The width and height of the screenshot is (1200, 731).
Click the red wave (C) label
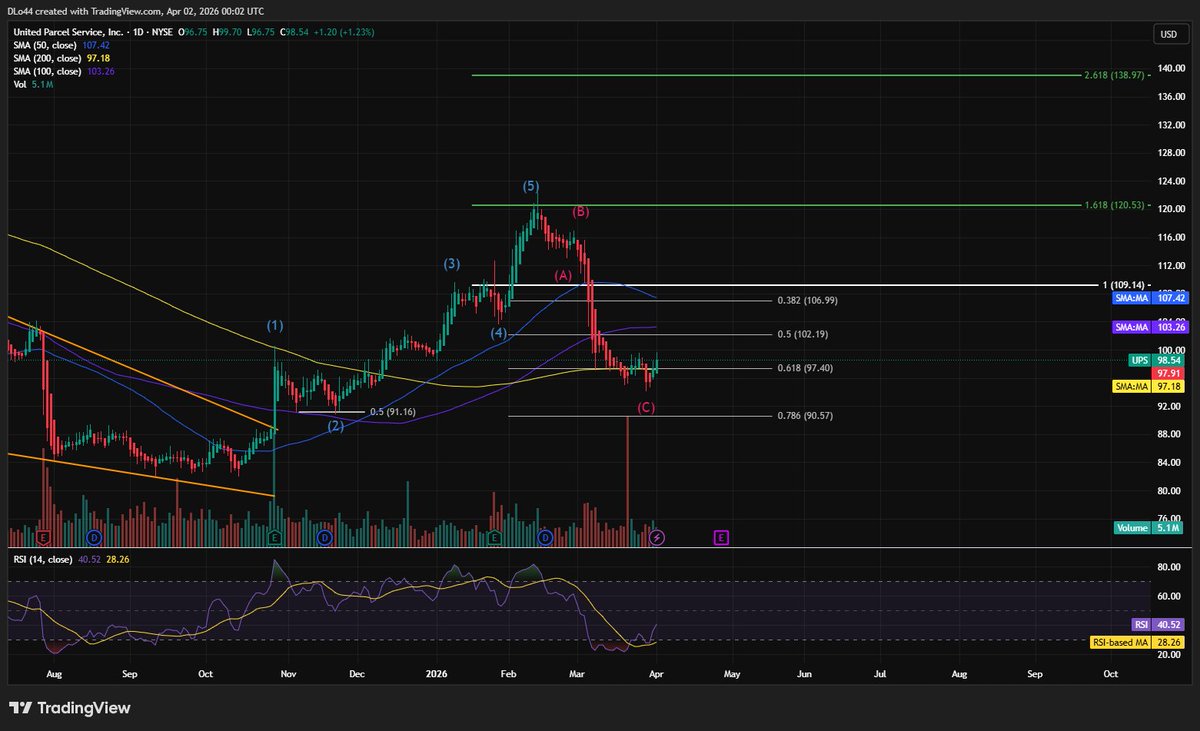(646, 407)
